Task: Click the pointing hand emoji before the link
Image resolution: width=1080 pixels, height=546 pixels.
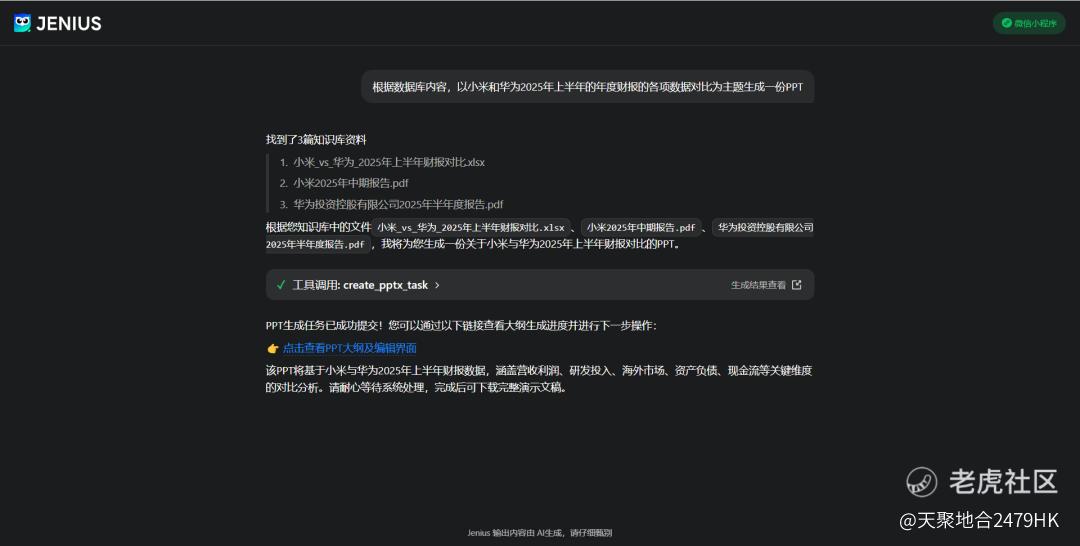Action: tap(273, 348)
